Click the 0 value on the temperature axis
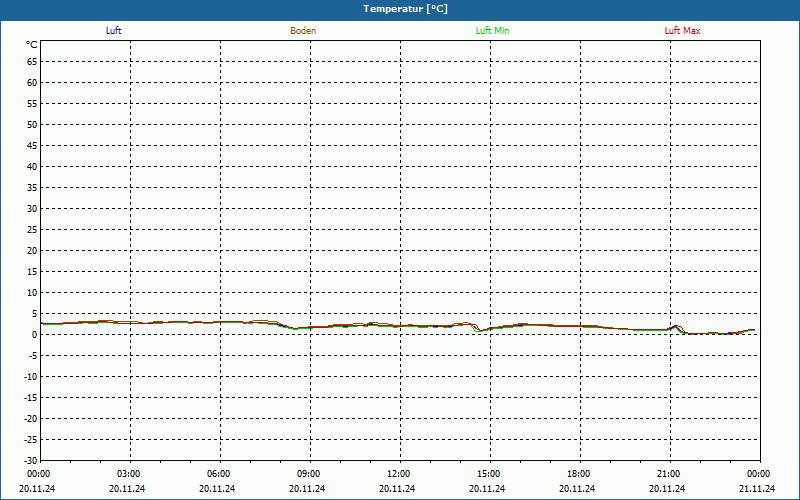The width and height of the screenshot is (800, 500). (x=35, y=335)
